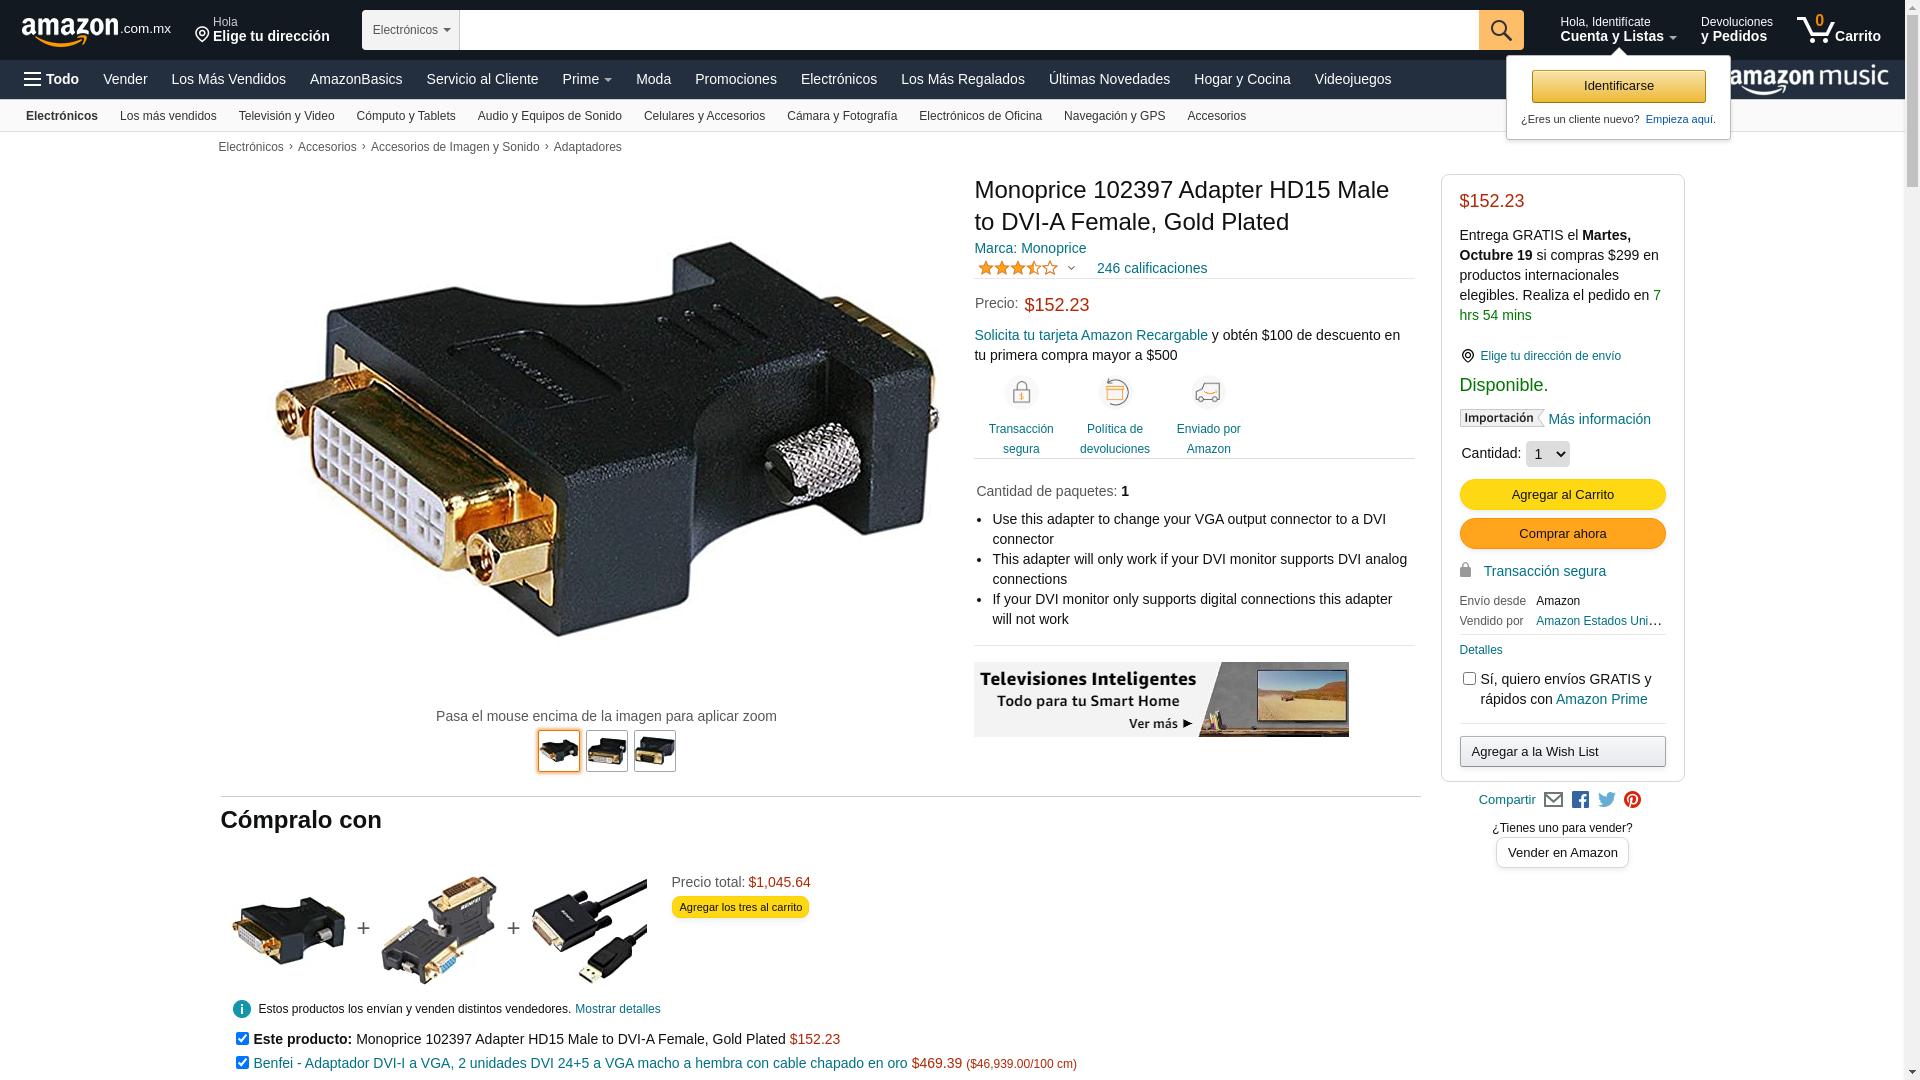1920x1080 pixels.
Task: Click Agregar al Carrito button
Action: (x=1562, y=495)
